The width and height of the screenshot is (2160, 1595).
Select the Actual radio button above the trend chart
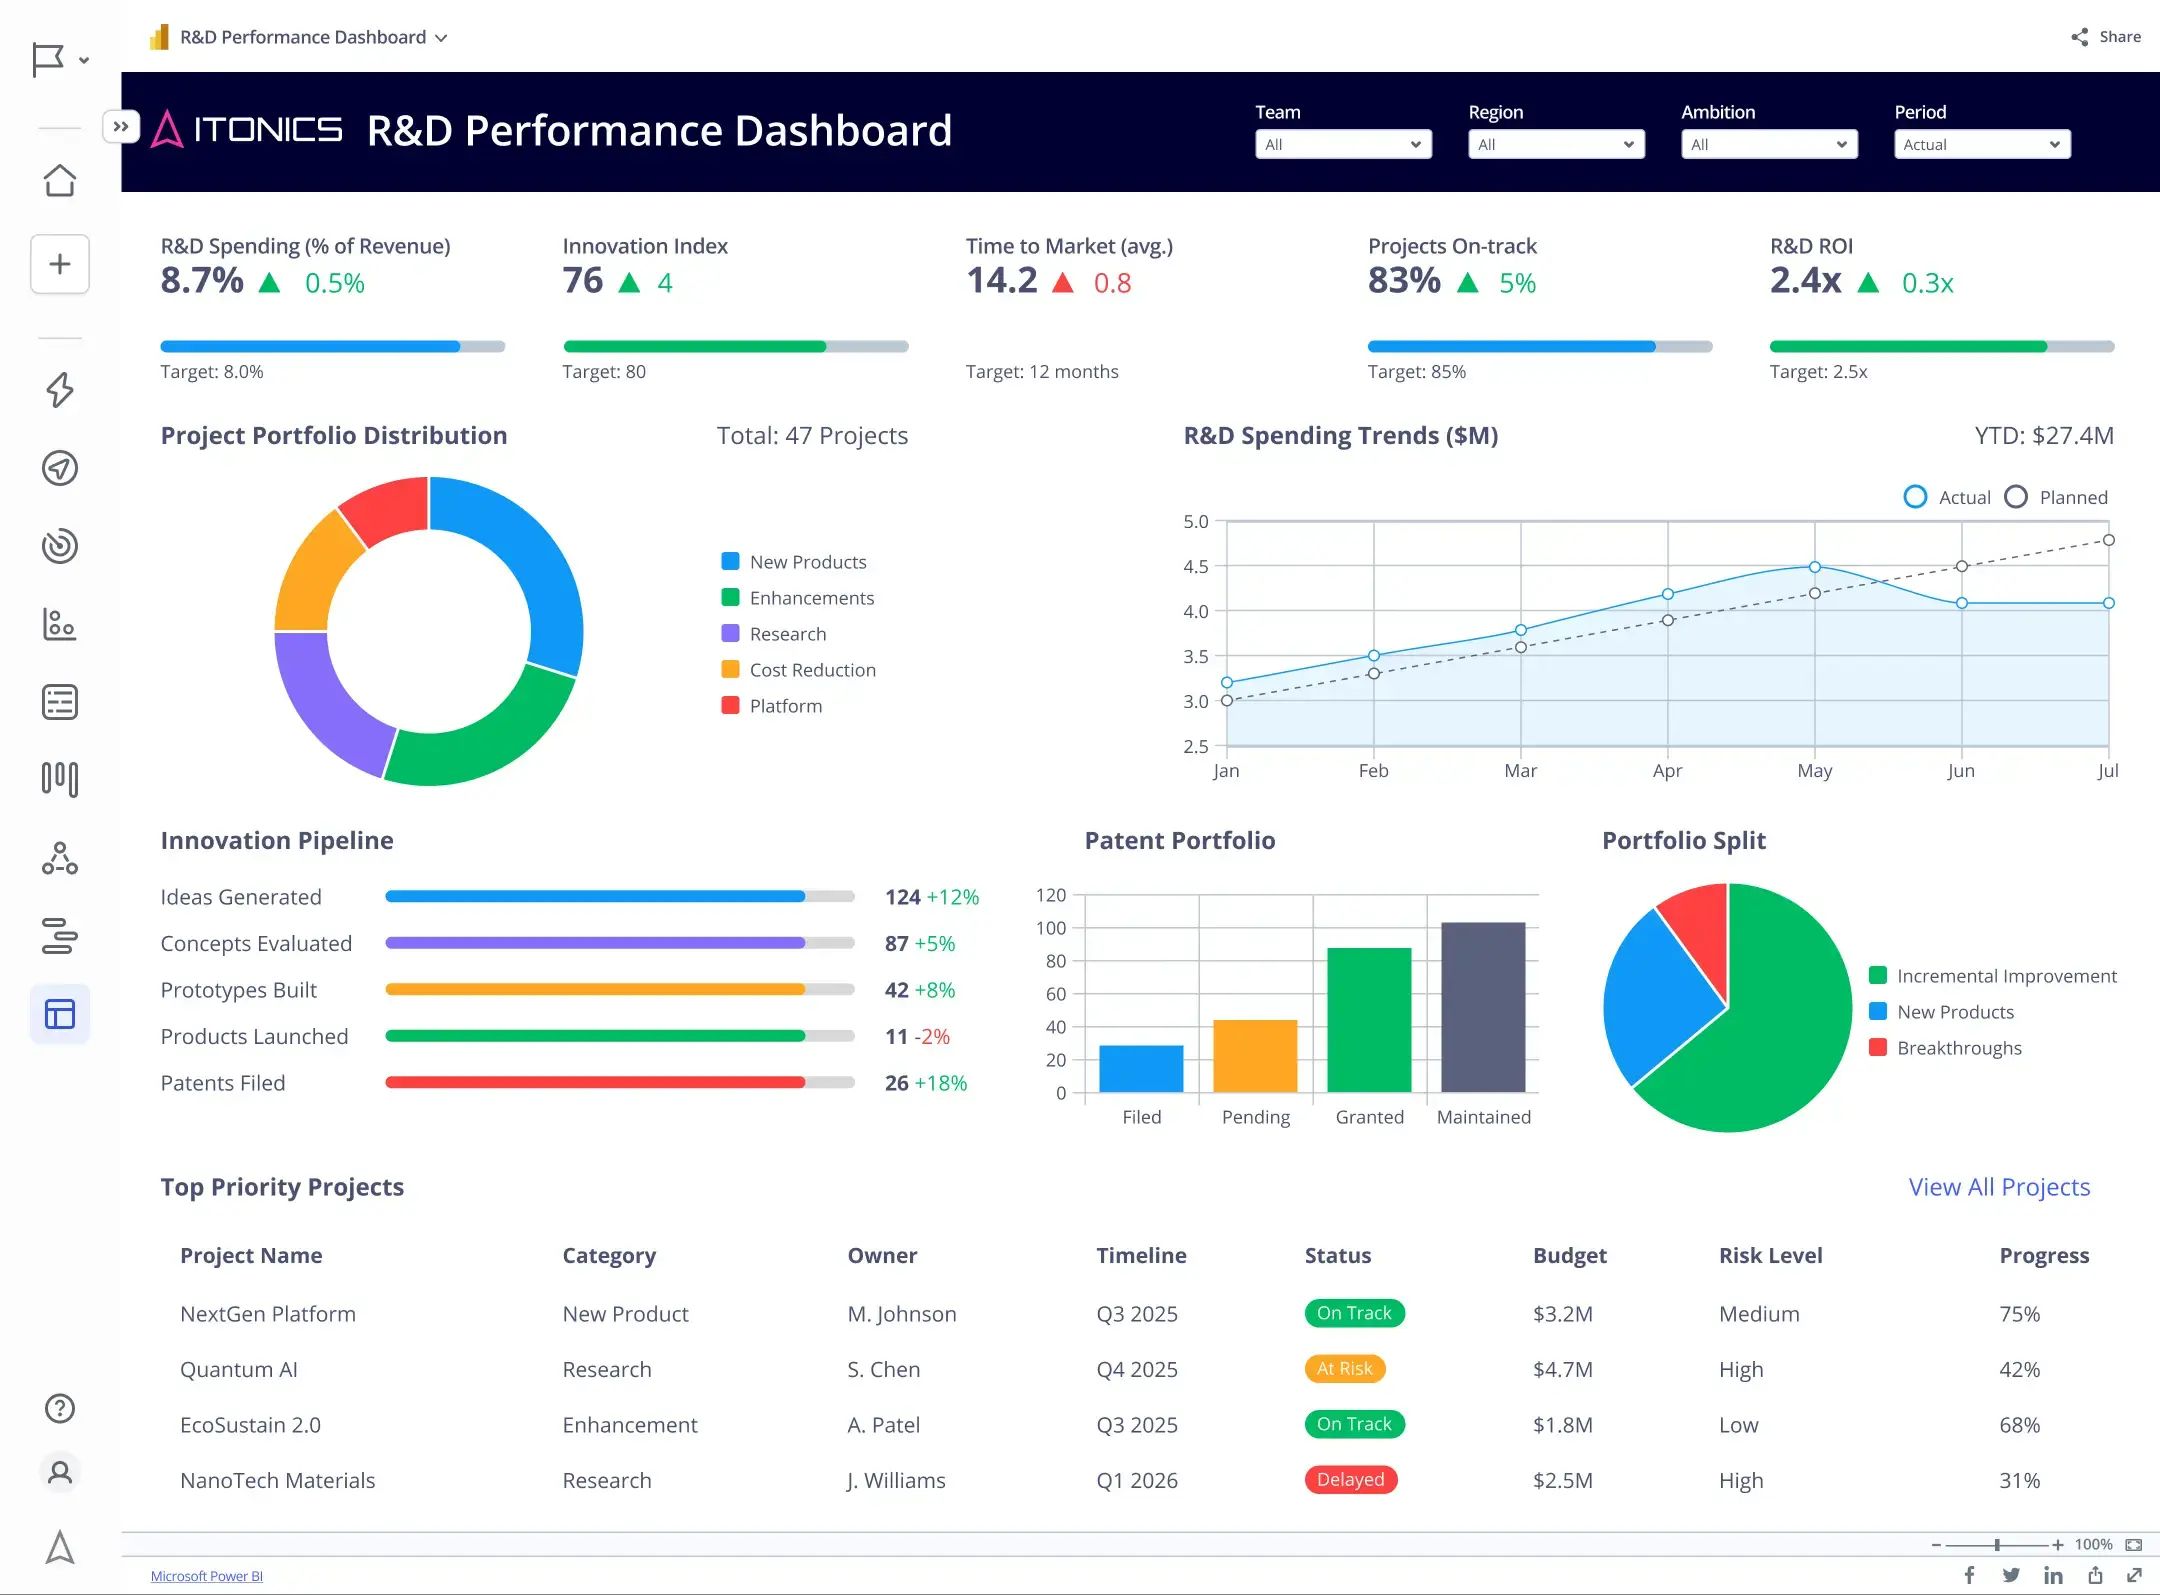point(1916,497)
